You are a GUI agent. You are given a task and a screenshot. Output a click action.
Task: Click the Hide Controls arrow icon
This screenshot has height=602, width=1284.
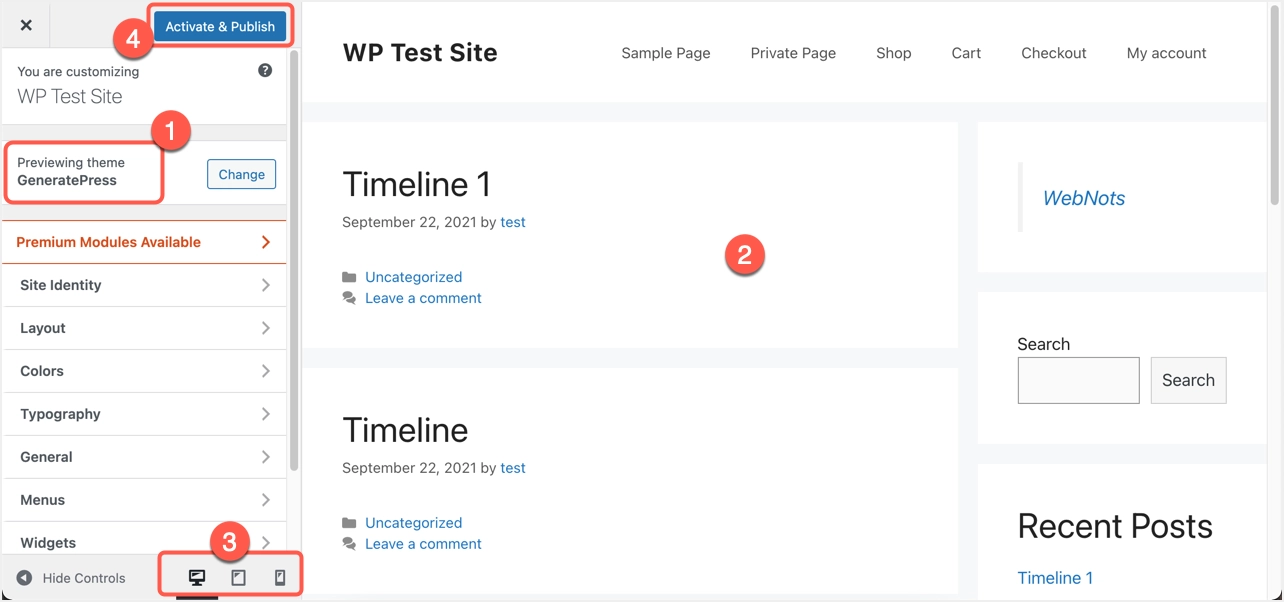click(25, 578)
